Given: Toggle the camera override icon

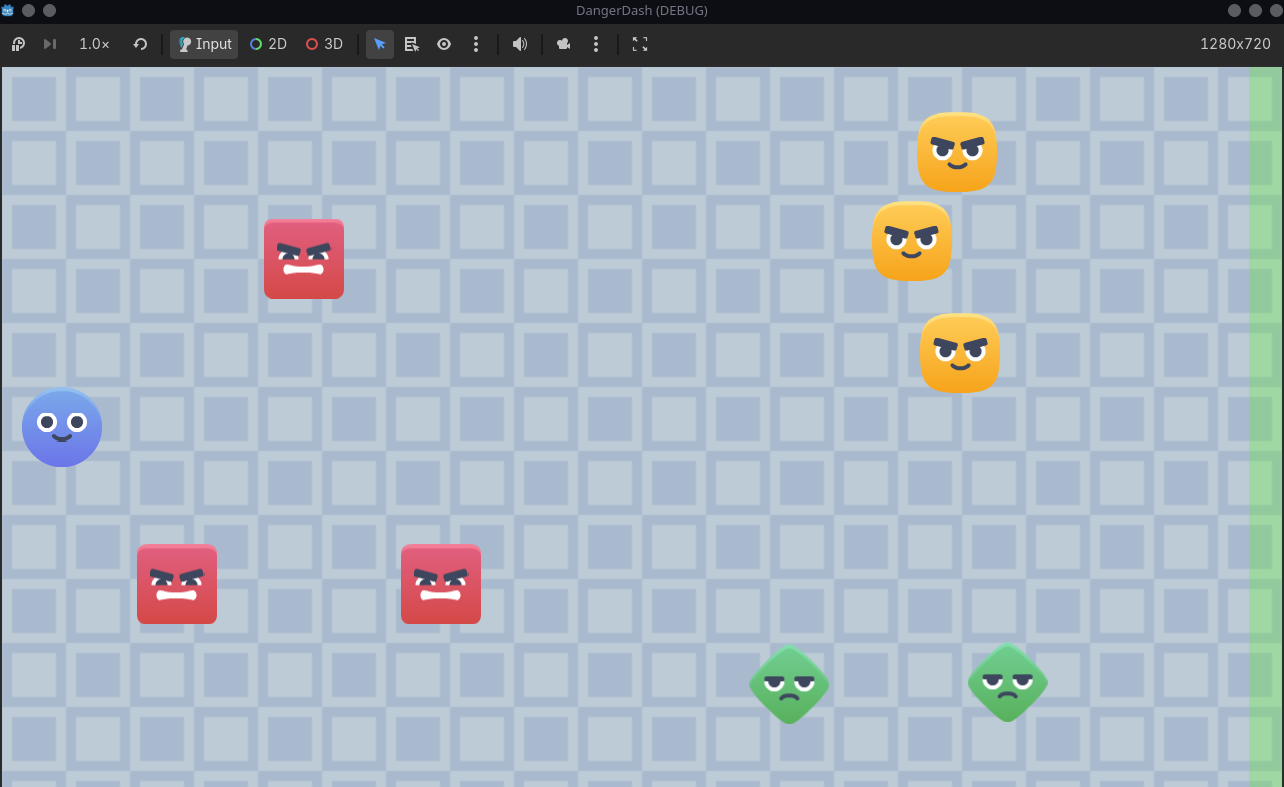Looking at the screenshot, I should click(x=564, y=44).
